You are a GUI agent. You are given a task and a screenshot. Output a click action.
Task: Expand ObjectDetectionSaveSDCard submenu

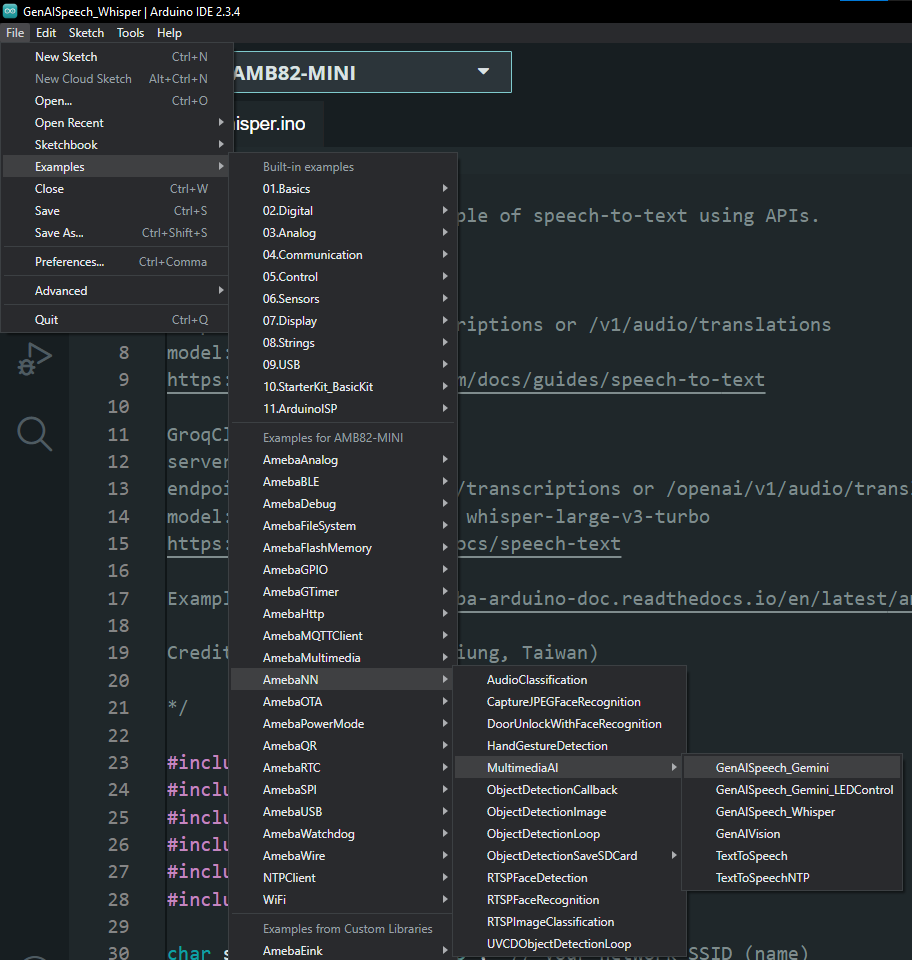pyautogui.click(x=569, y=857)
